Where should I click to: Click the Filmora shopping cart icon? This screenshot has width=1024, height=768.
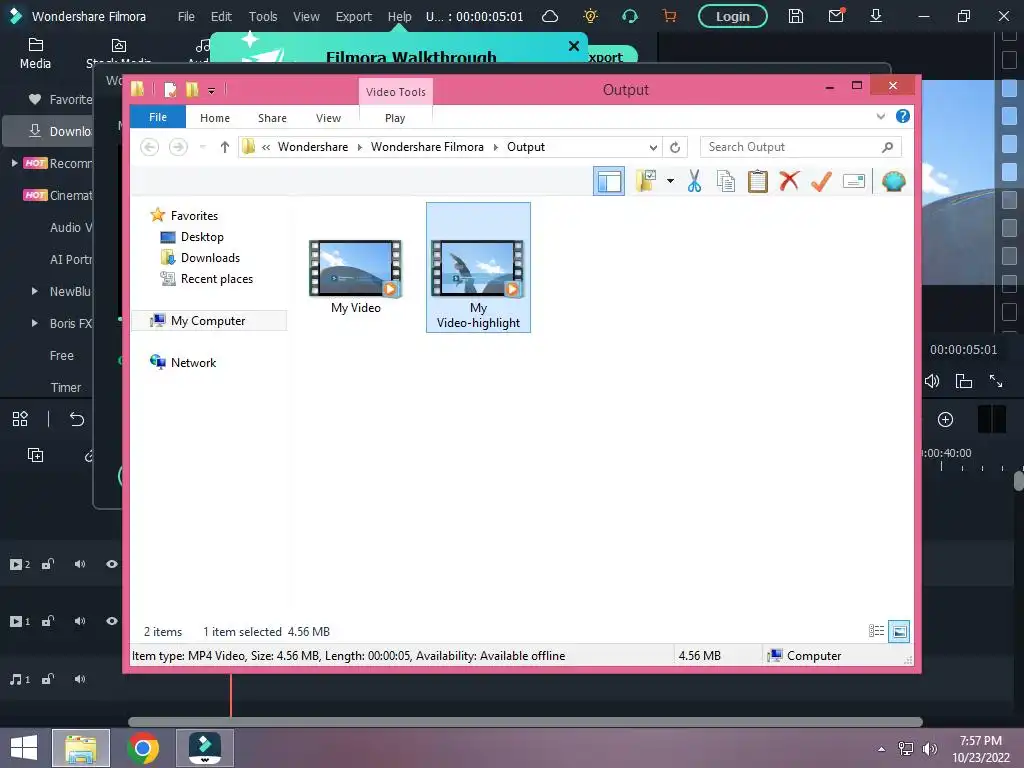[x=669, y=16]
